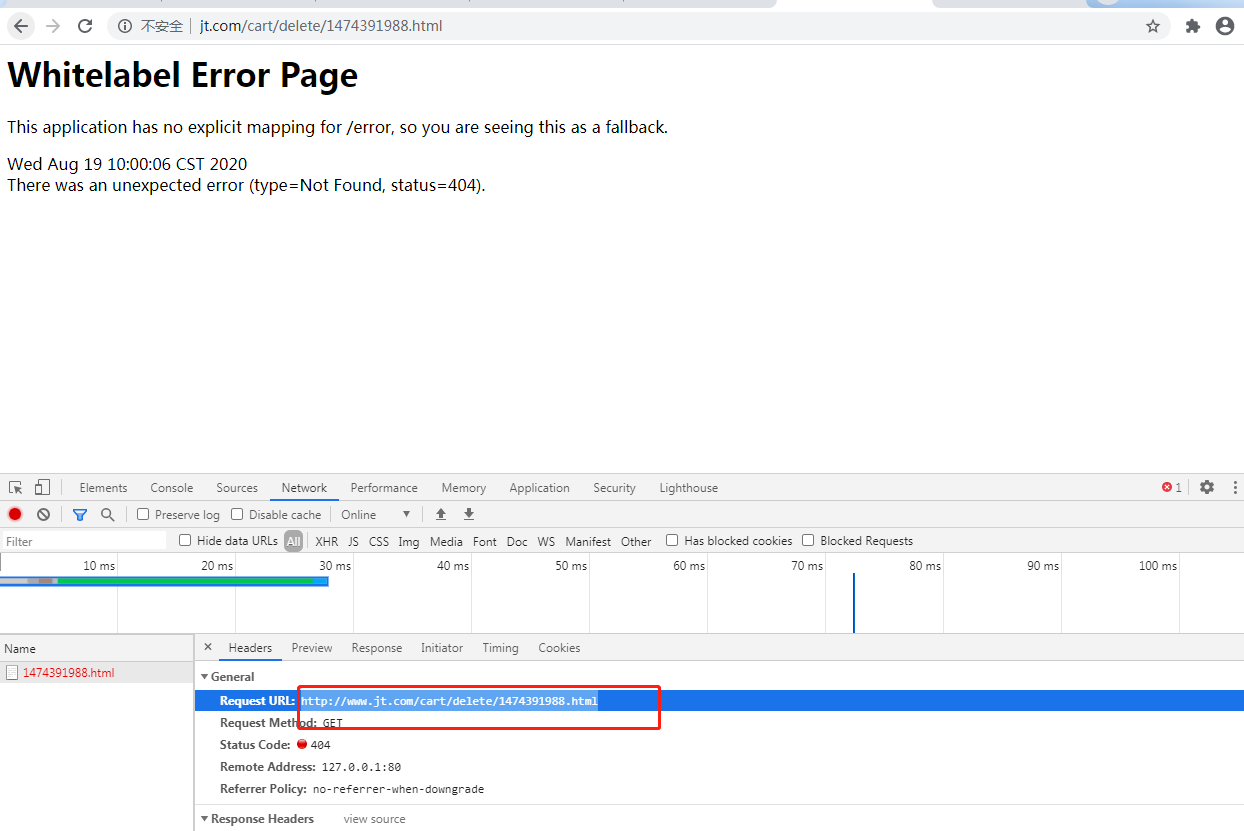1244x831 pixels.
Task: Open the Online throttling dropdown
Action: tap(376, 514)
